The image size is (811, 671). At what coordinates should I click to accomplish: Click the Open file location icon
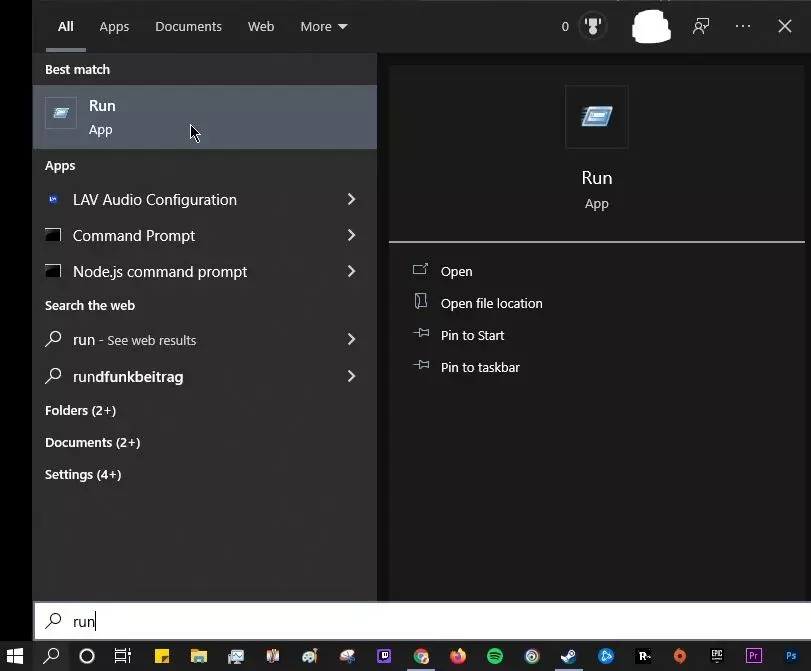coord(420,301)
